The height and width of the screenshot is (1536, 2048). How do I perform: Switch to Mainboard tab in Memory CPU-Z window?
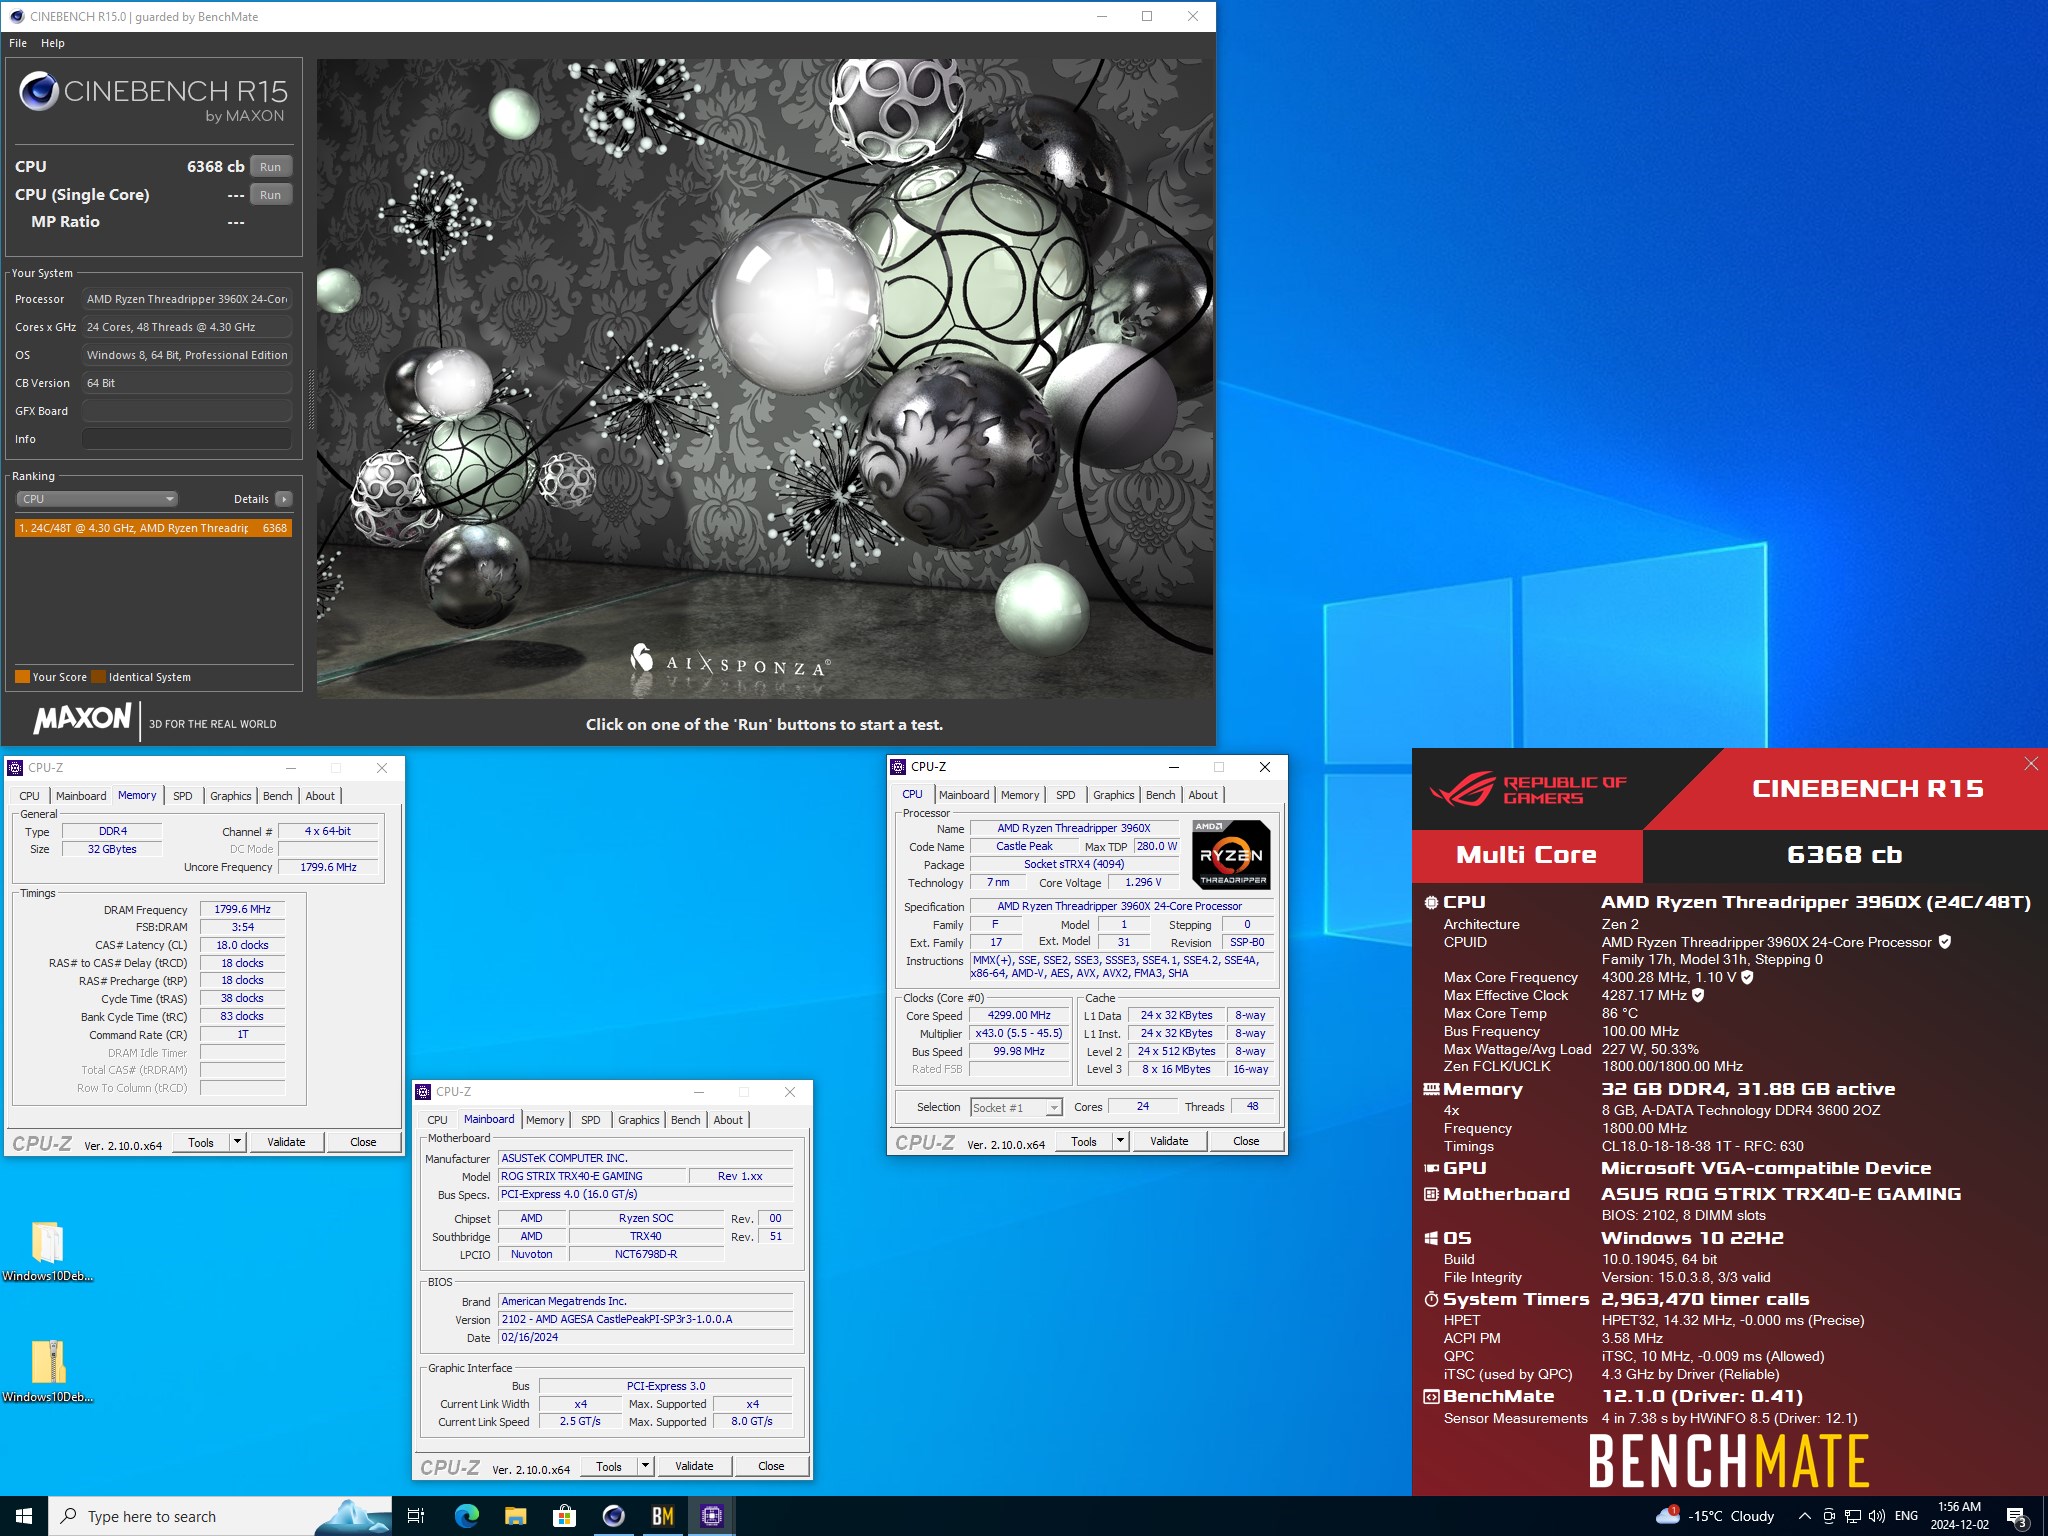[x=81, y=796]
